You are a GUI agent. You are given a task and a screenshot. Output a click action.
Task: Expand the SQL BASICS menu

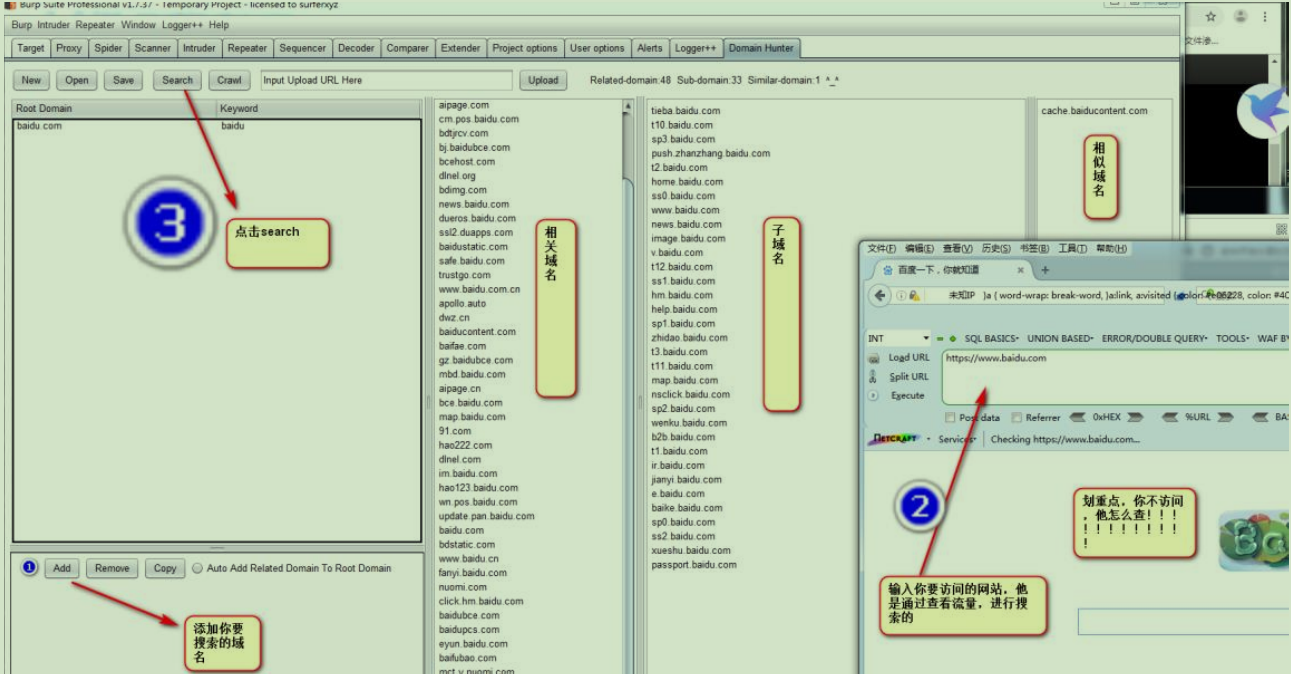click(992, 338)
